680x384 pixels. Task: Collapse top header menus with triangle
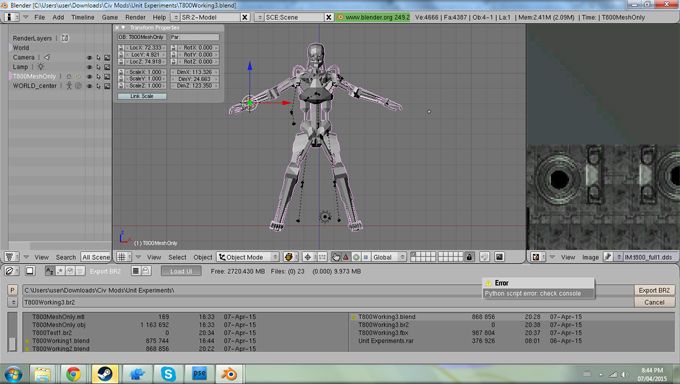pos(26,17)
